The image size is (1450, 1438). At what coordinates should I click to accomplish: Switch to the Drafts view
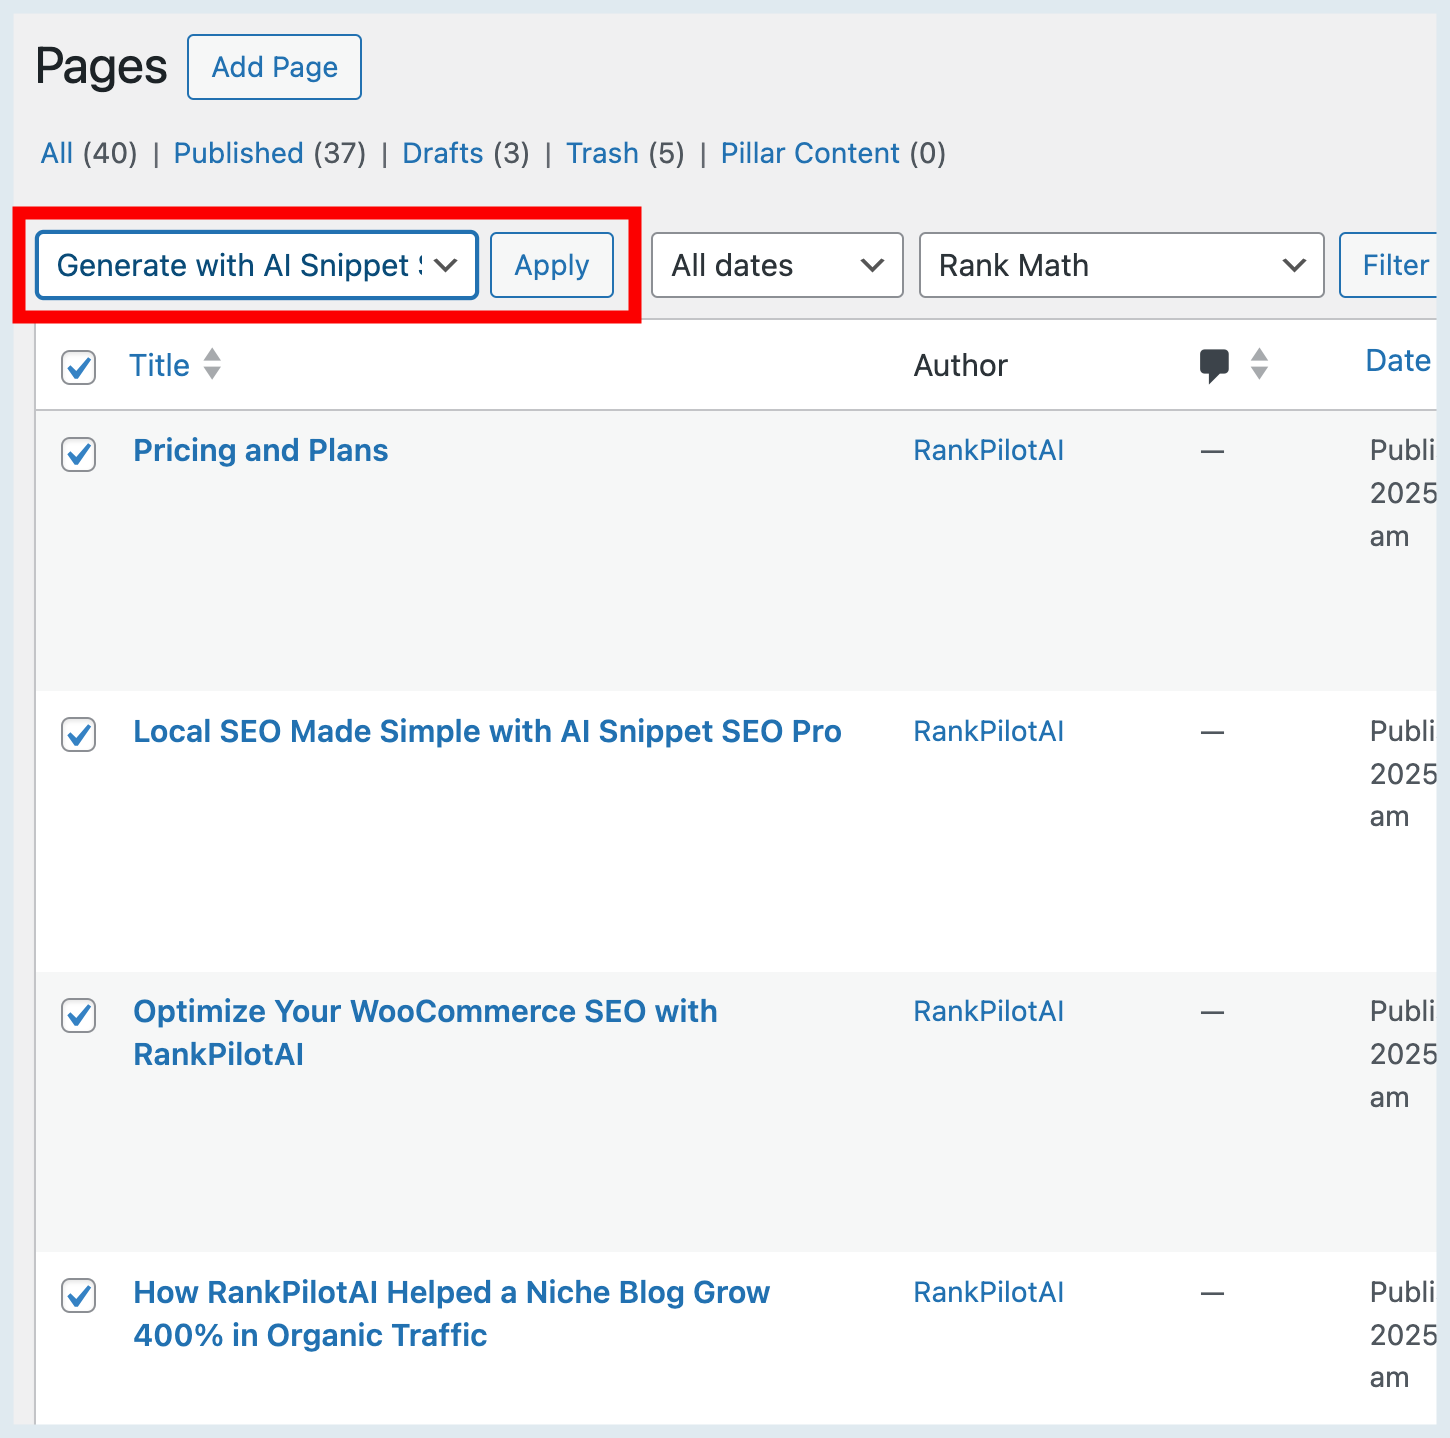[x=443, y=153]
